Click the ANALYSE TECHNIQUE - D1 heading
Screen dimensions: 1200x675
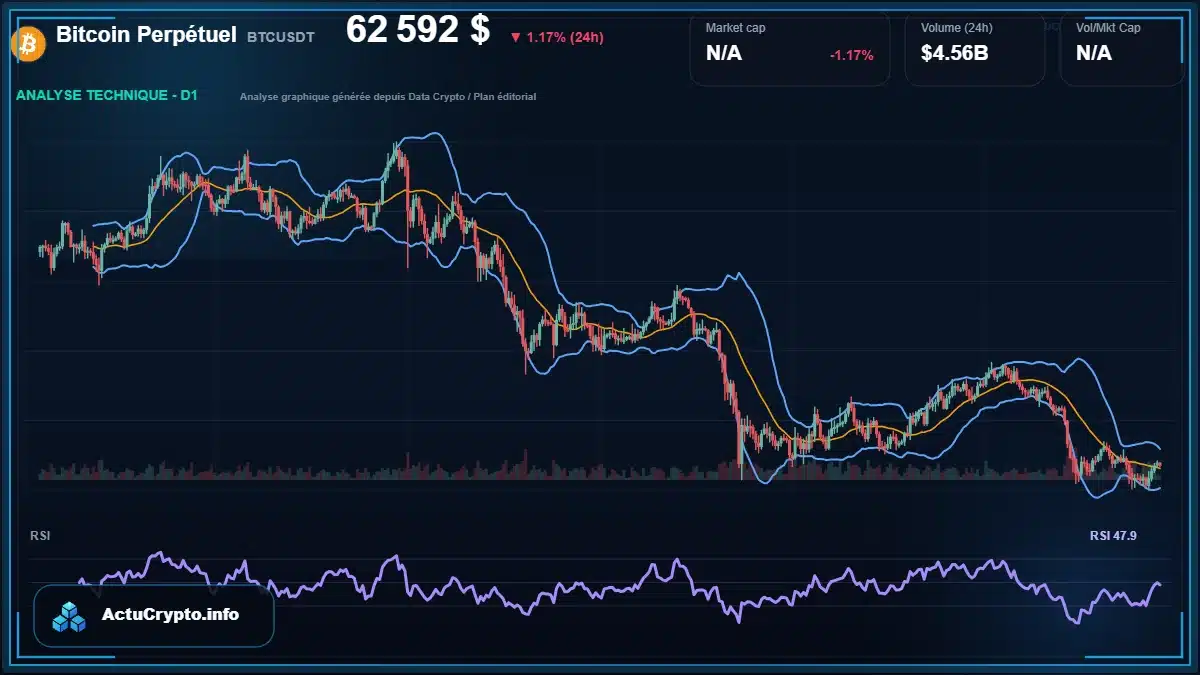[x=107, y=96]
